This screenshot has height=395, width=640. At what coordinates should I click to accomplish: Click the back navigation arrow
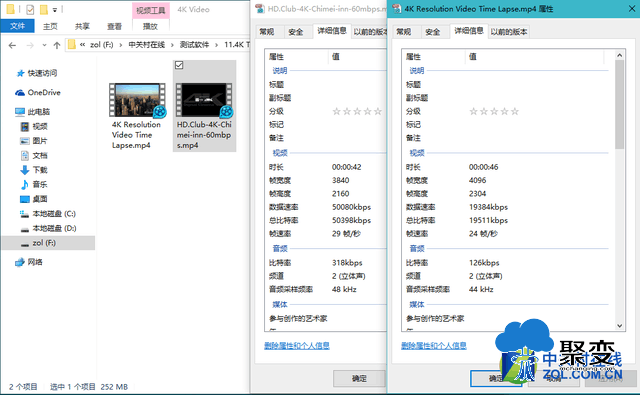(12, 45)
